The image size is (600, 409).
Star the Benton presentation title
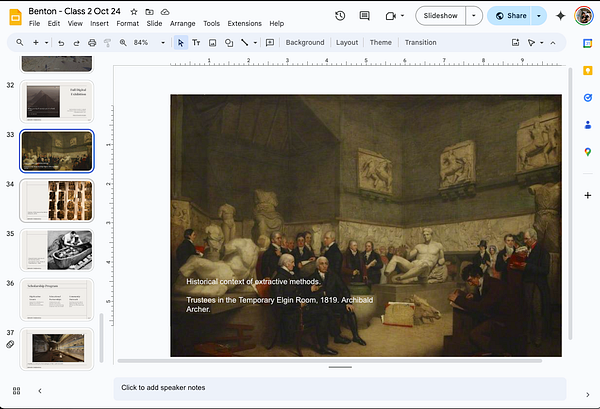tap(134, 11)
